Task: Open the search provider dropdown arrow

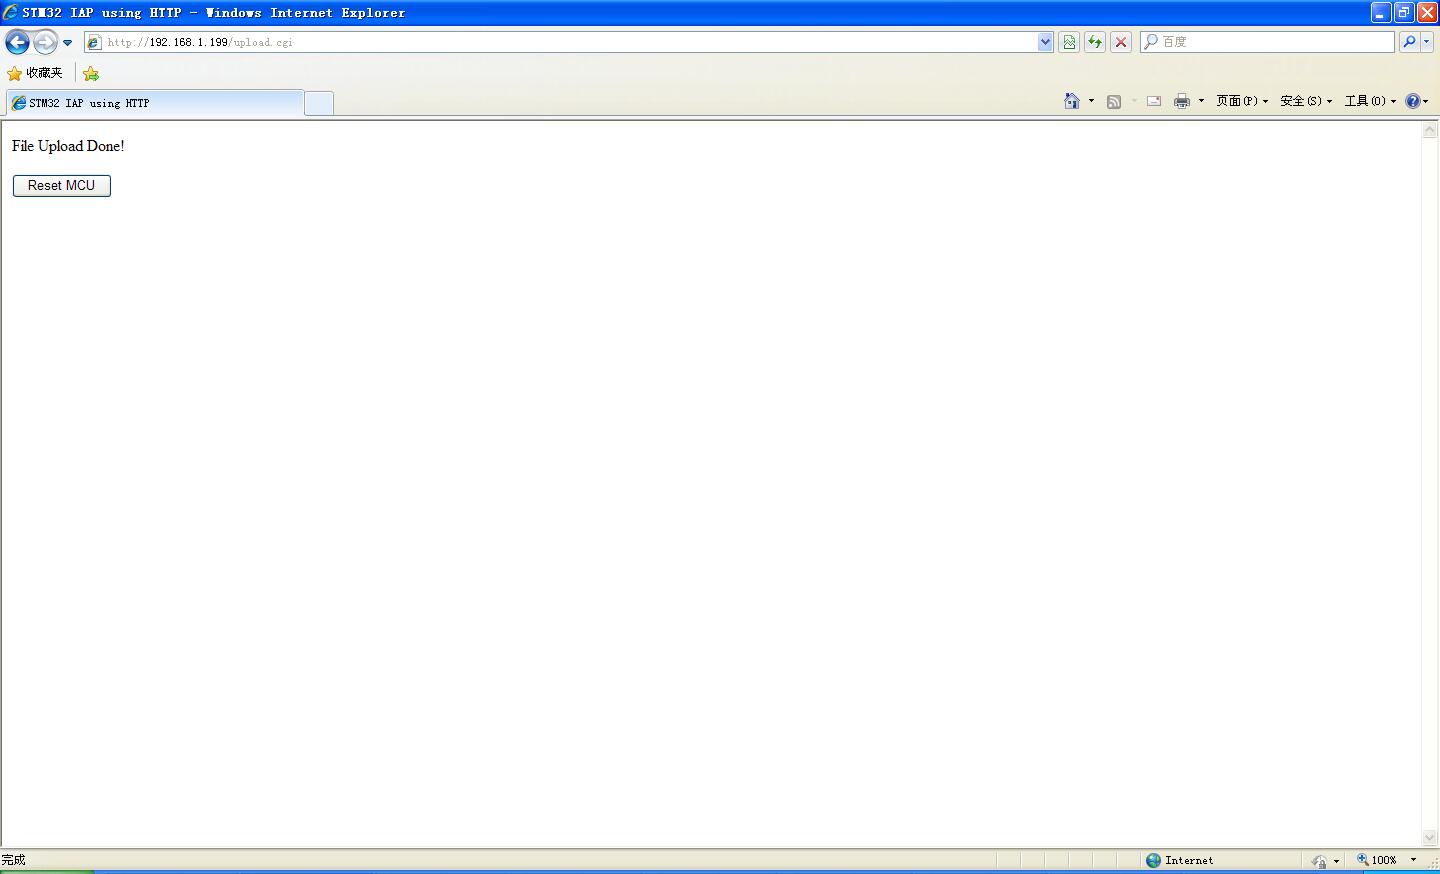Action: [1427, 42]
